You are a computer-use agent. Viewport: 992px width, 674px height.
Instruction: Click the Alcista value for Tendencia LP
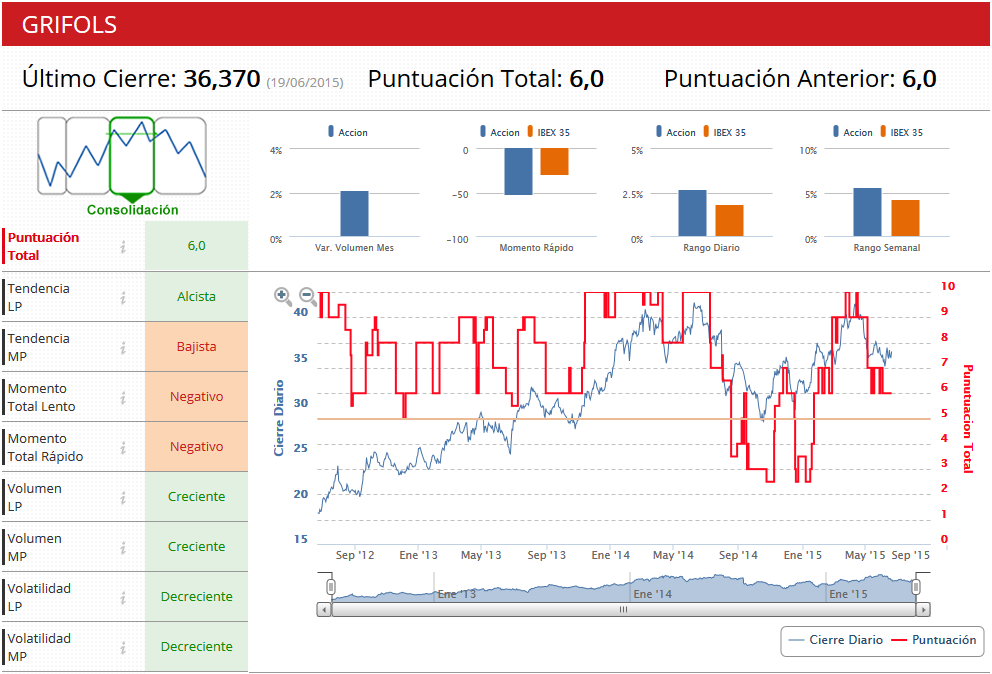pyautogui.click(x=196, y=296)
